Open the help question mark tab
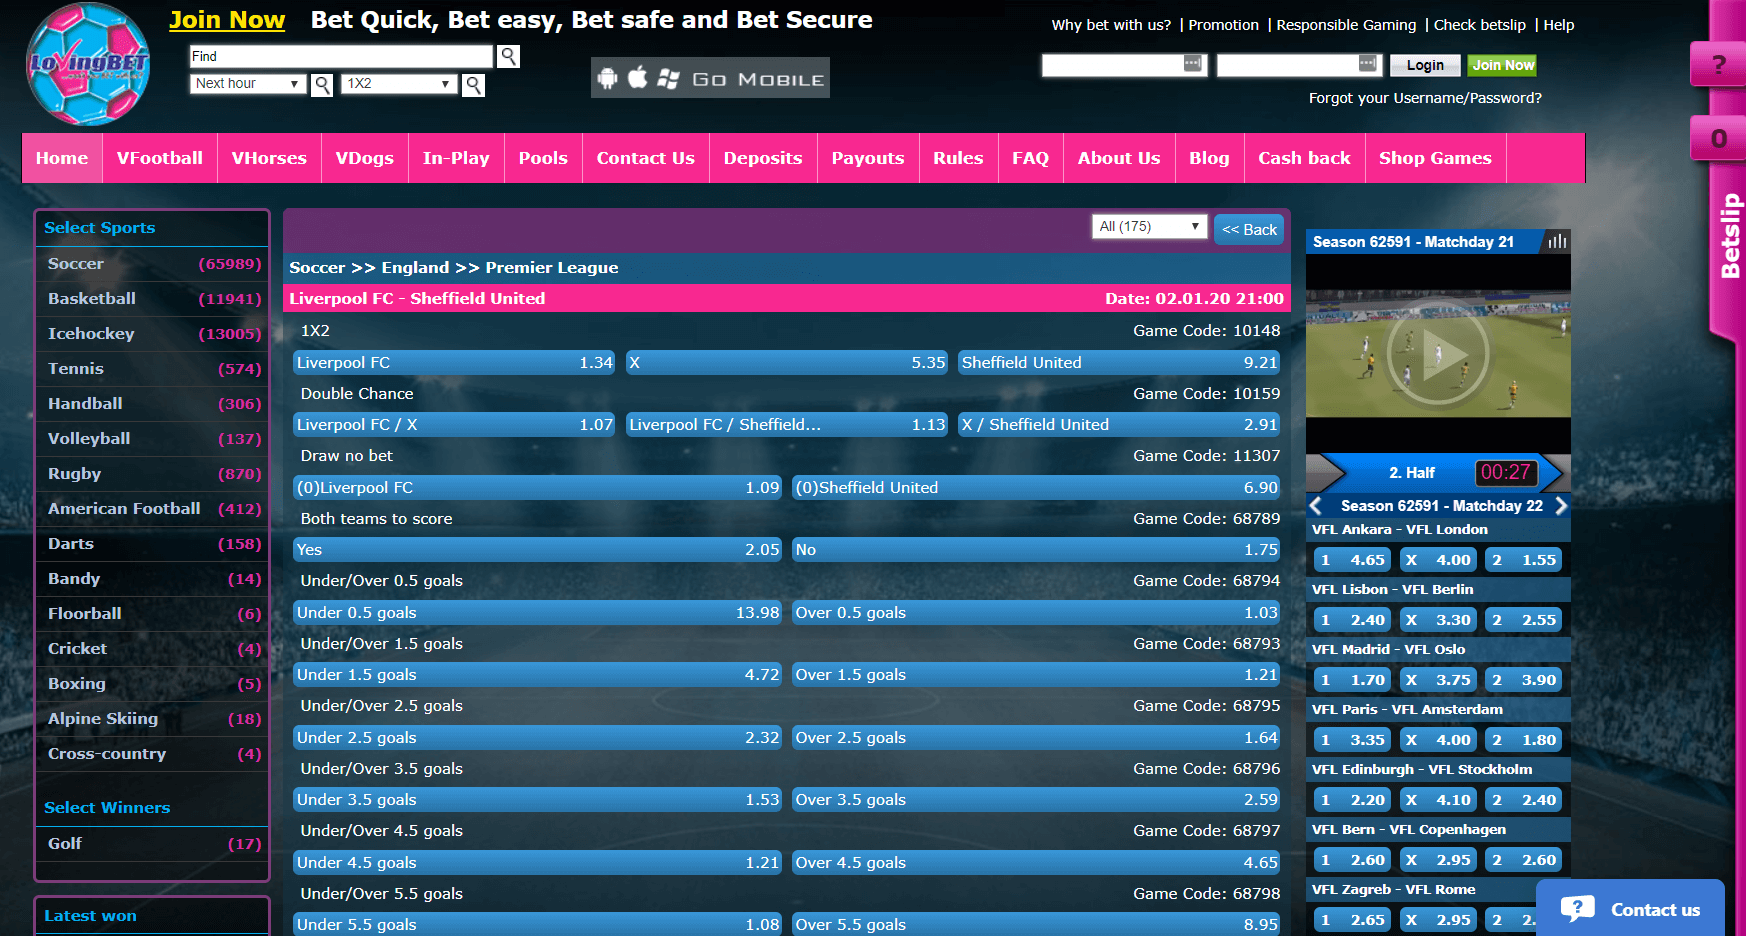This screenshot has width=1746, height=936. coord(1718,65)
